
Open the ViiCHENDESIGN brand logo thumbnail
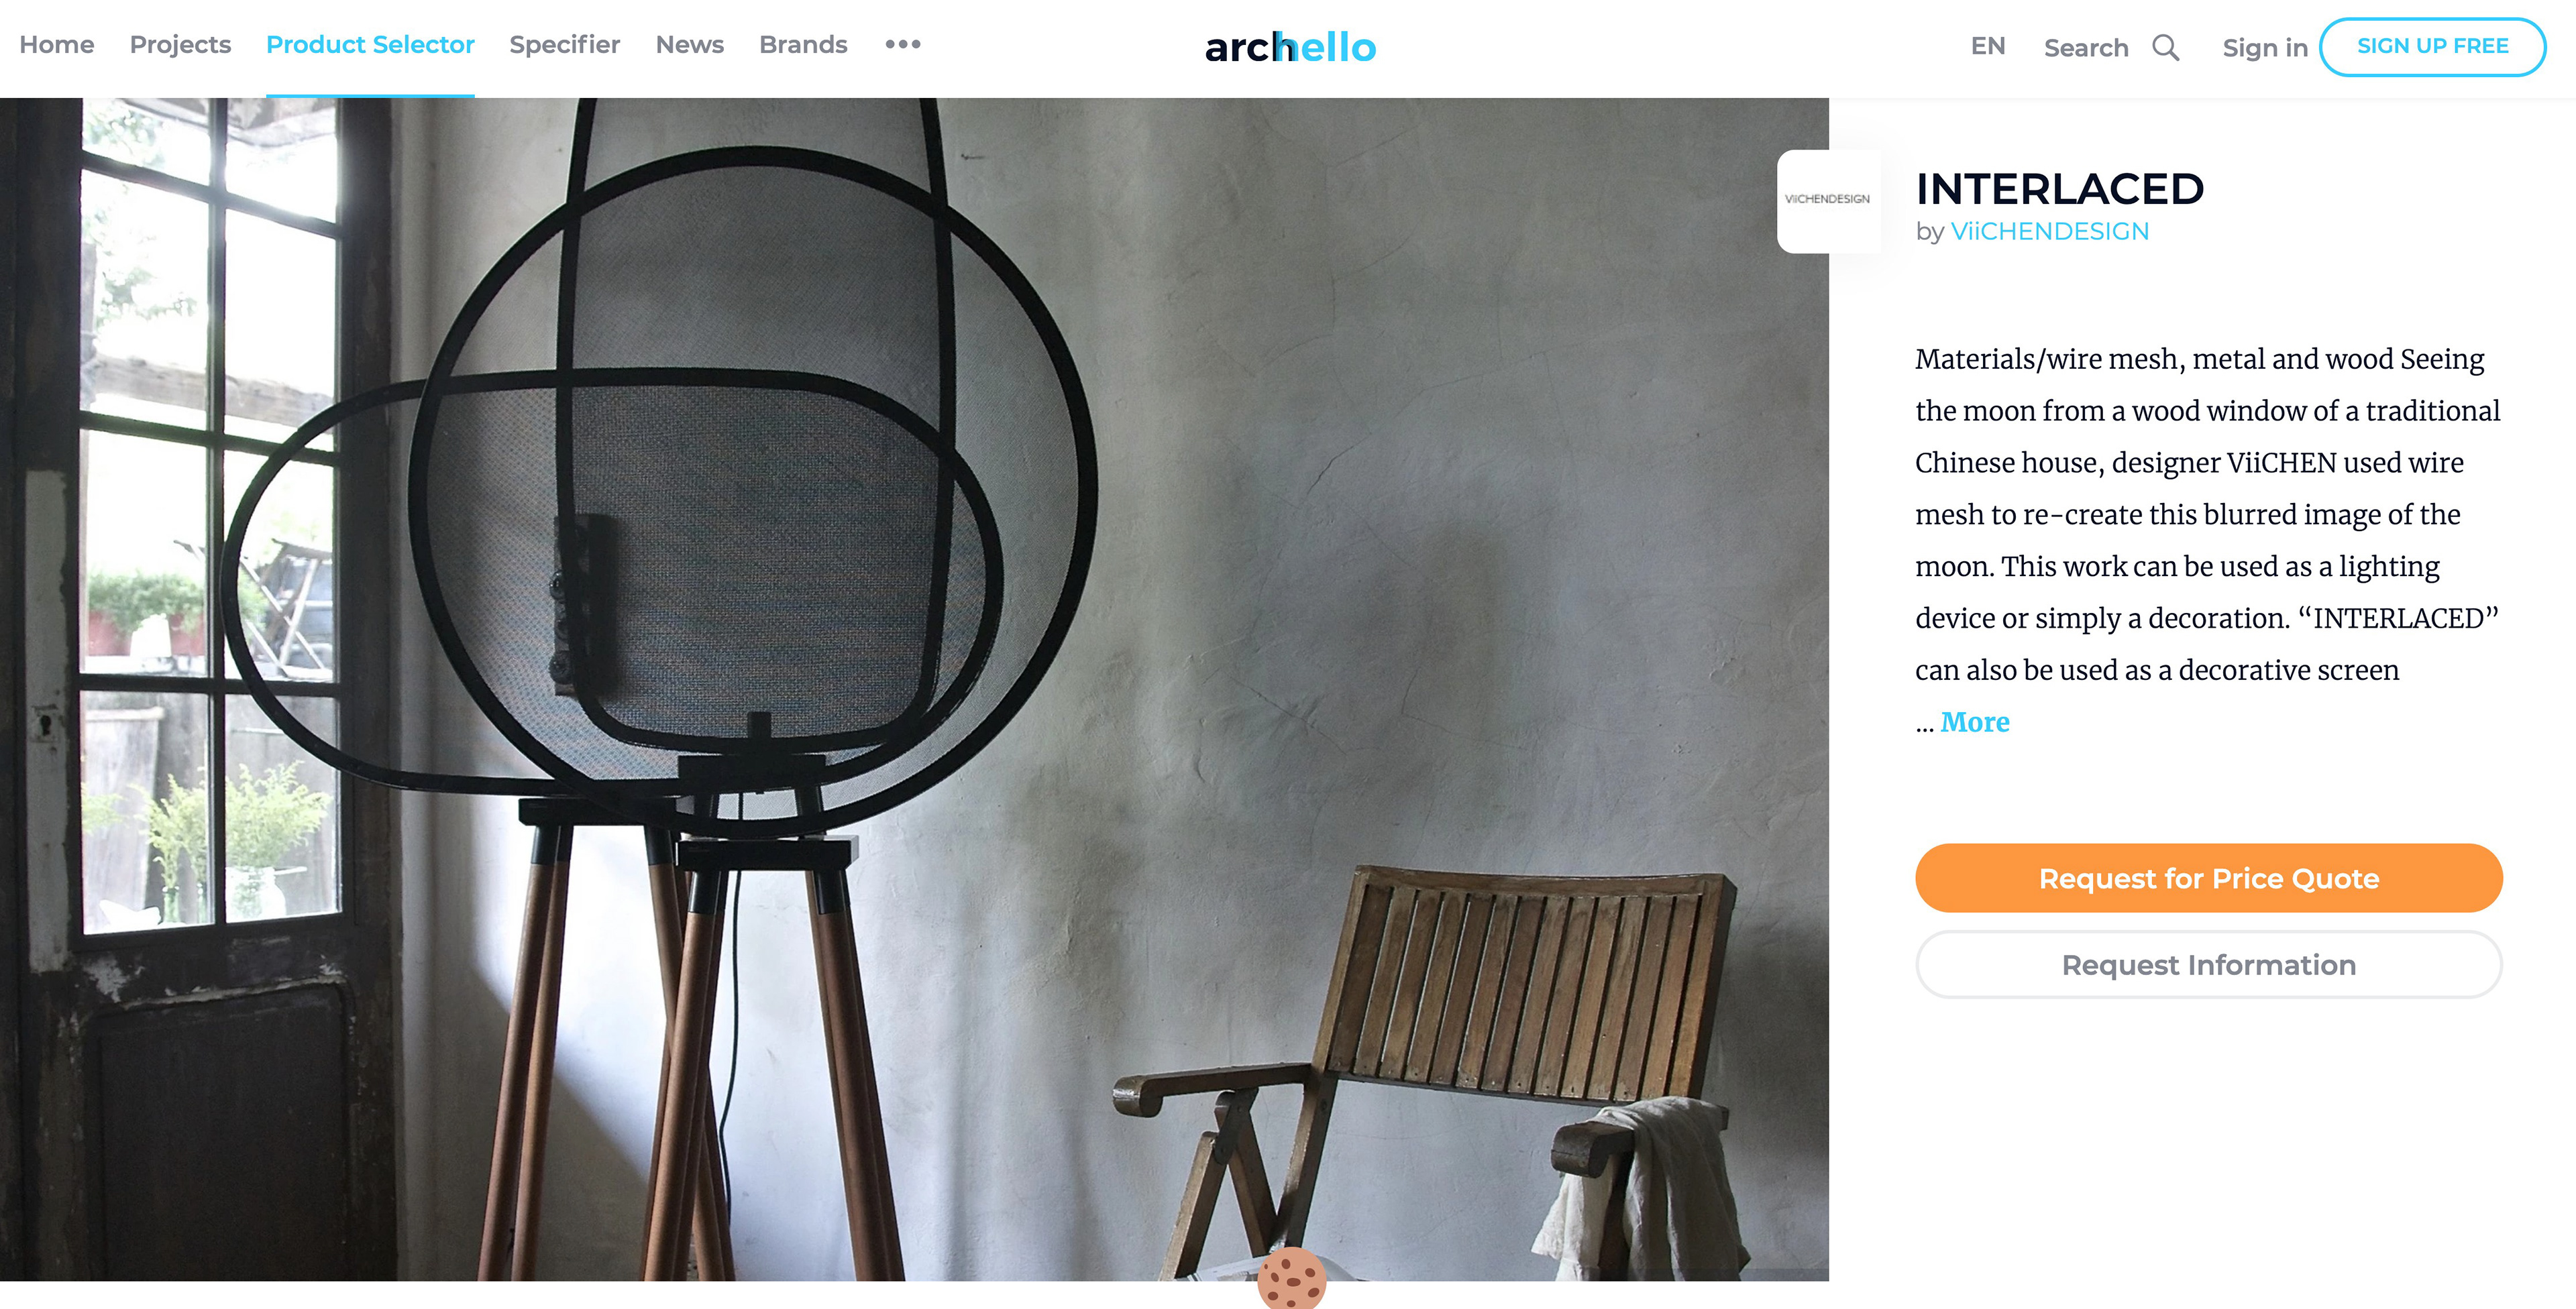1827,200
